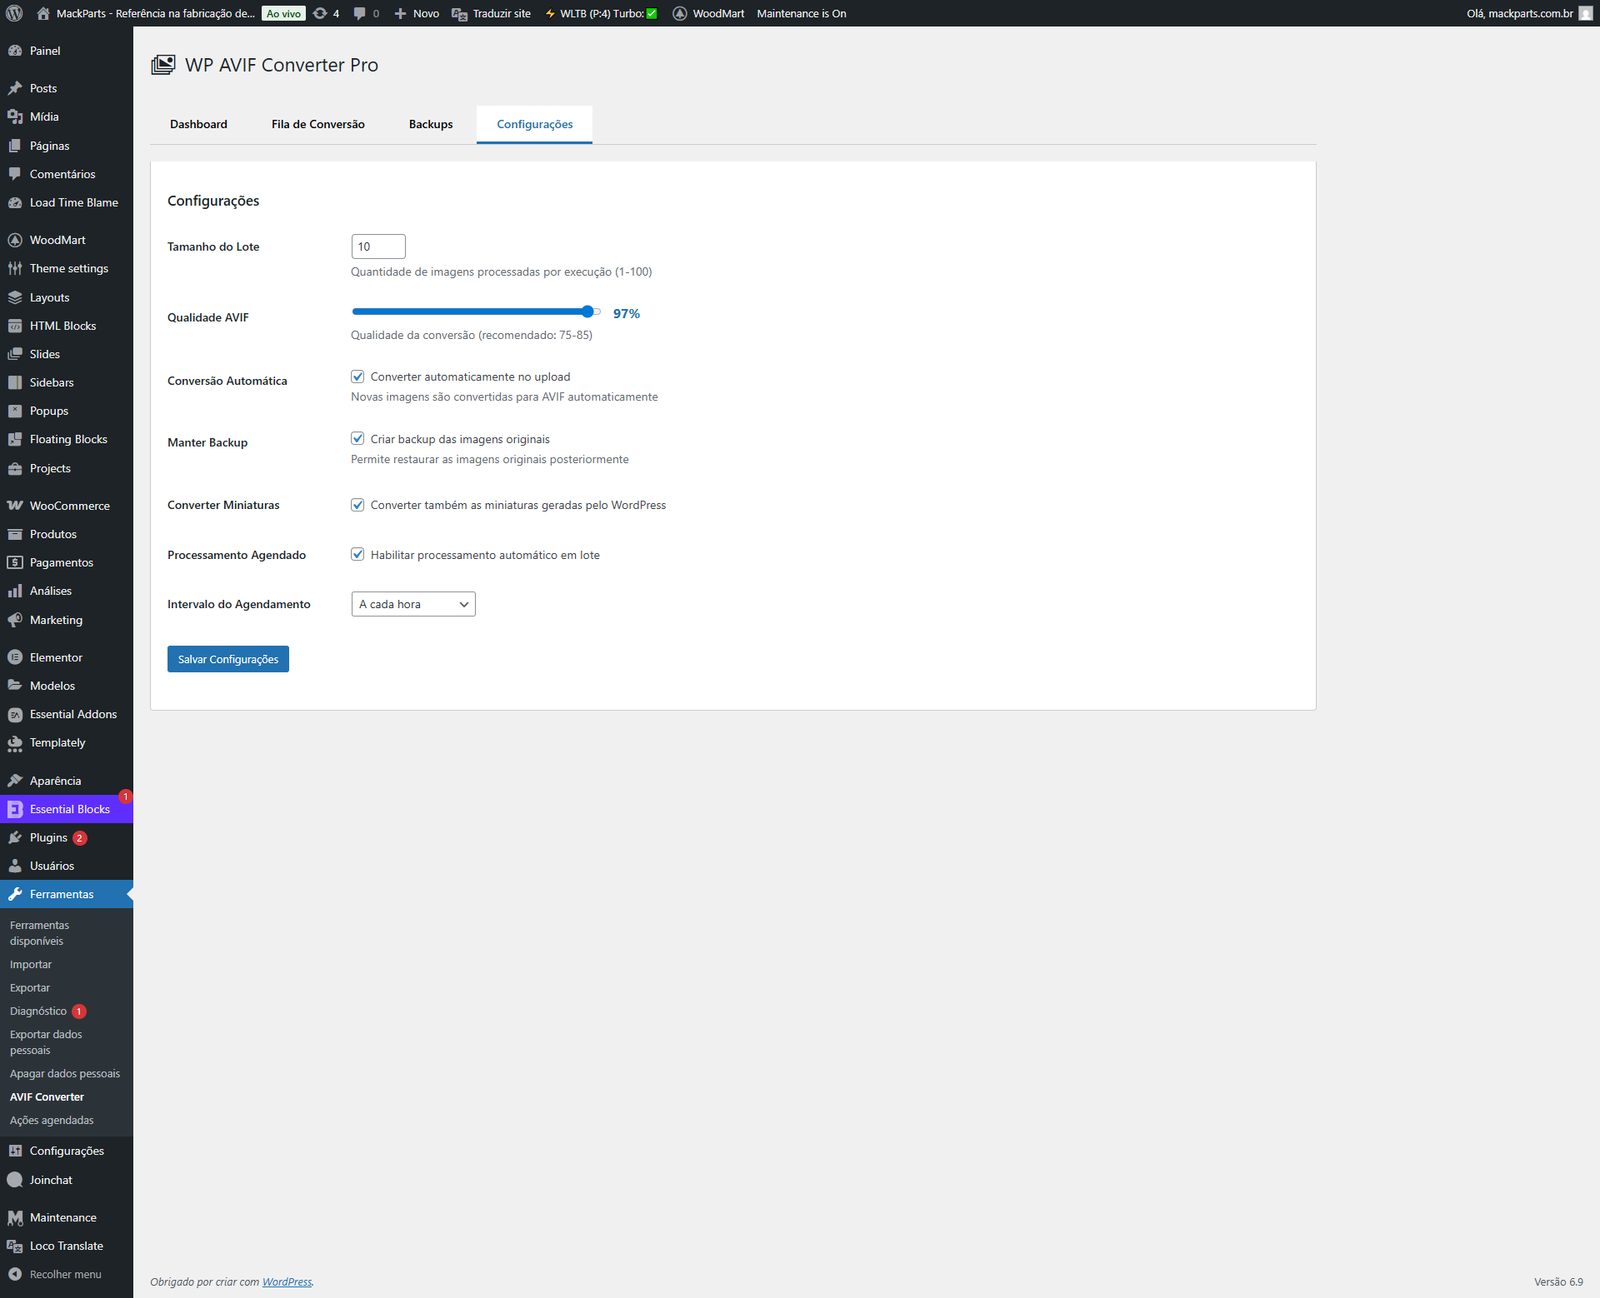Expand the WoodMart admin bar menu

pyautogui.click(x=708, y=13)
